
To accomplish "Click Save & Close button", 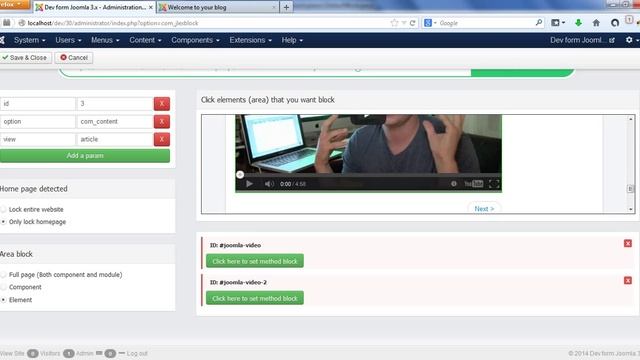I will click(25, 58).
